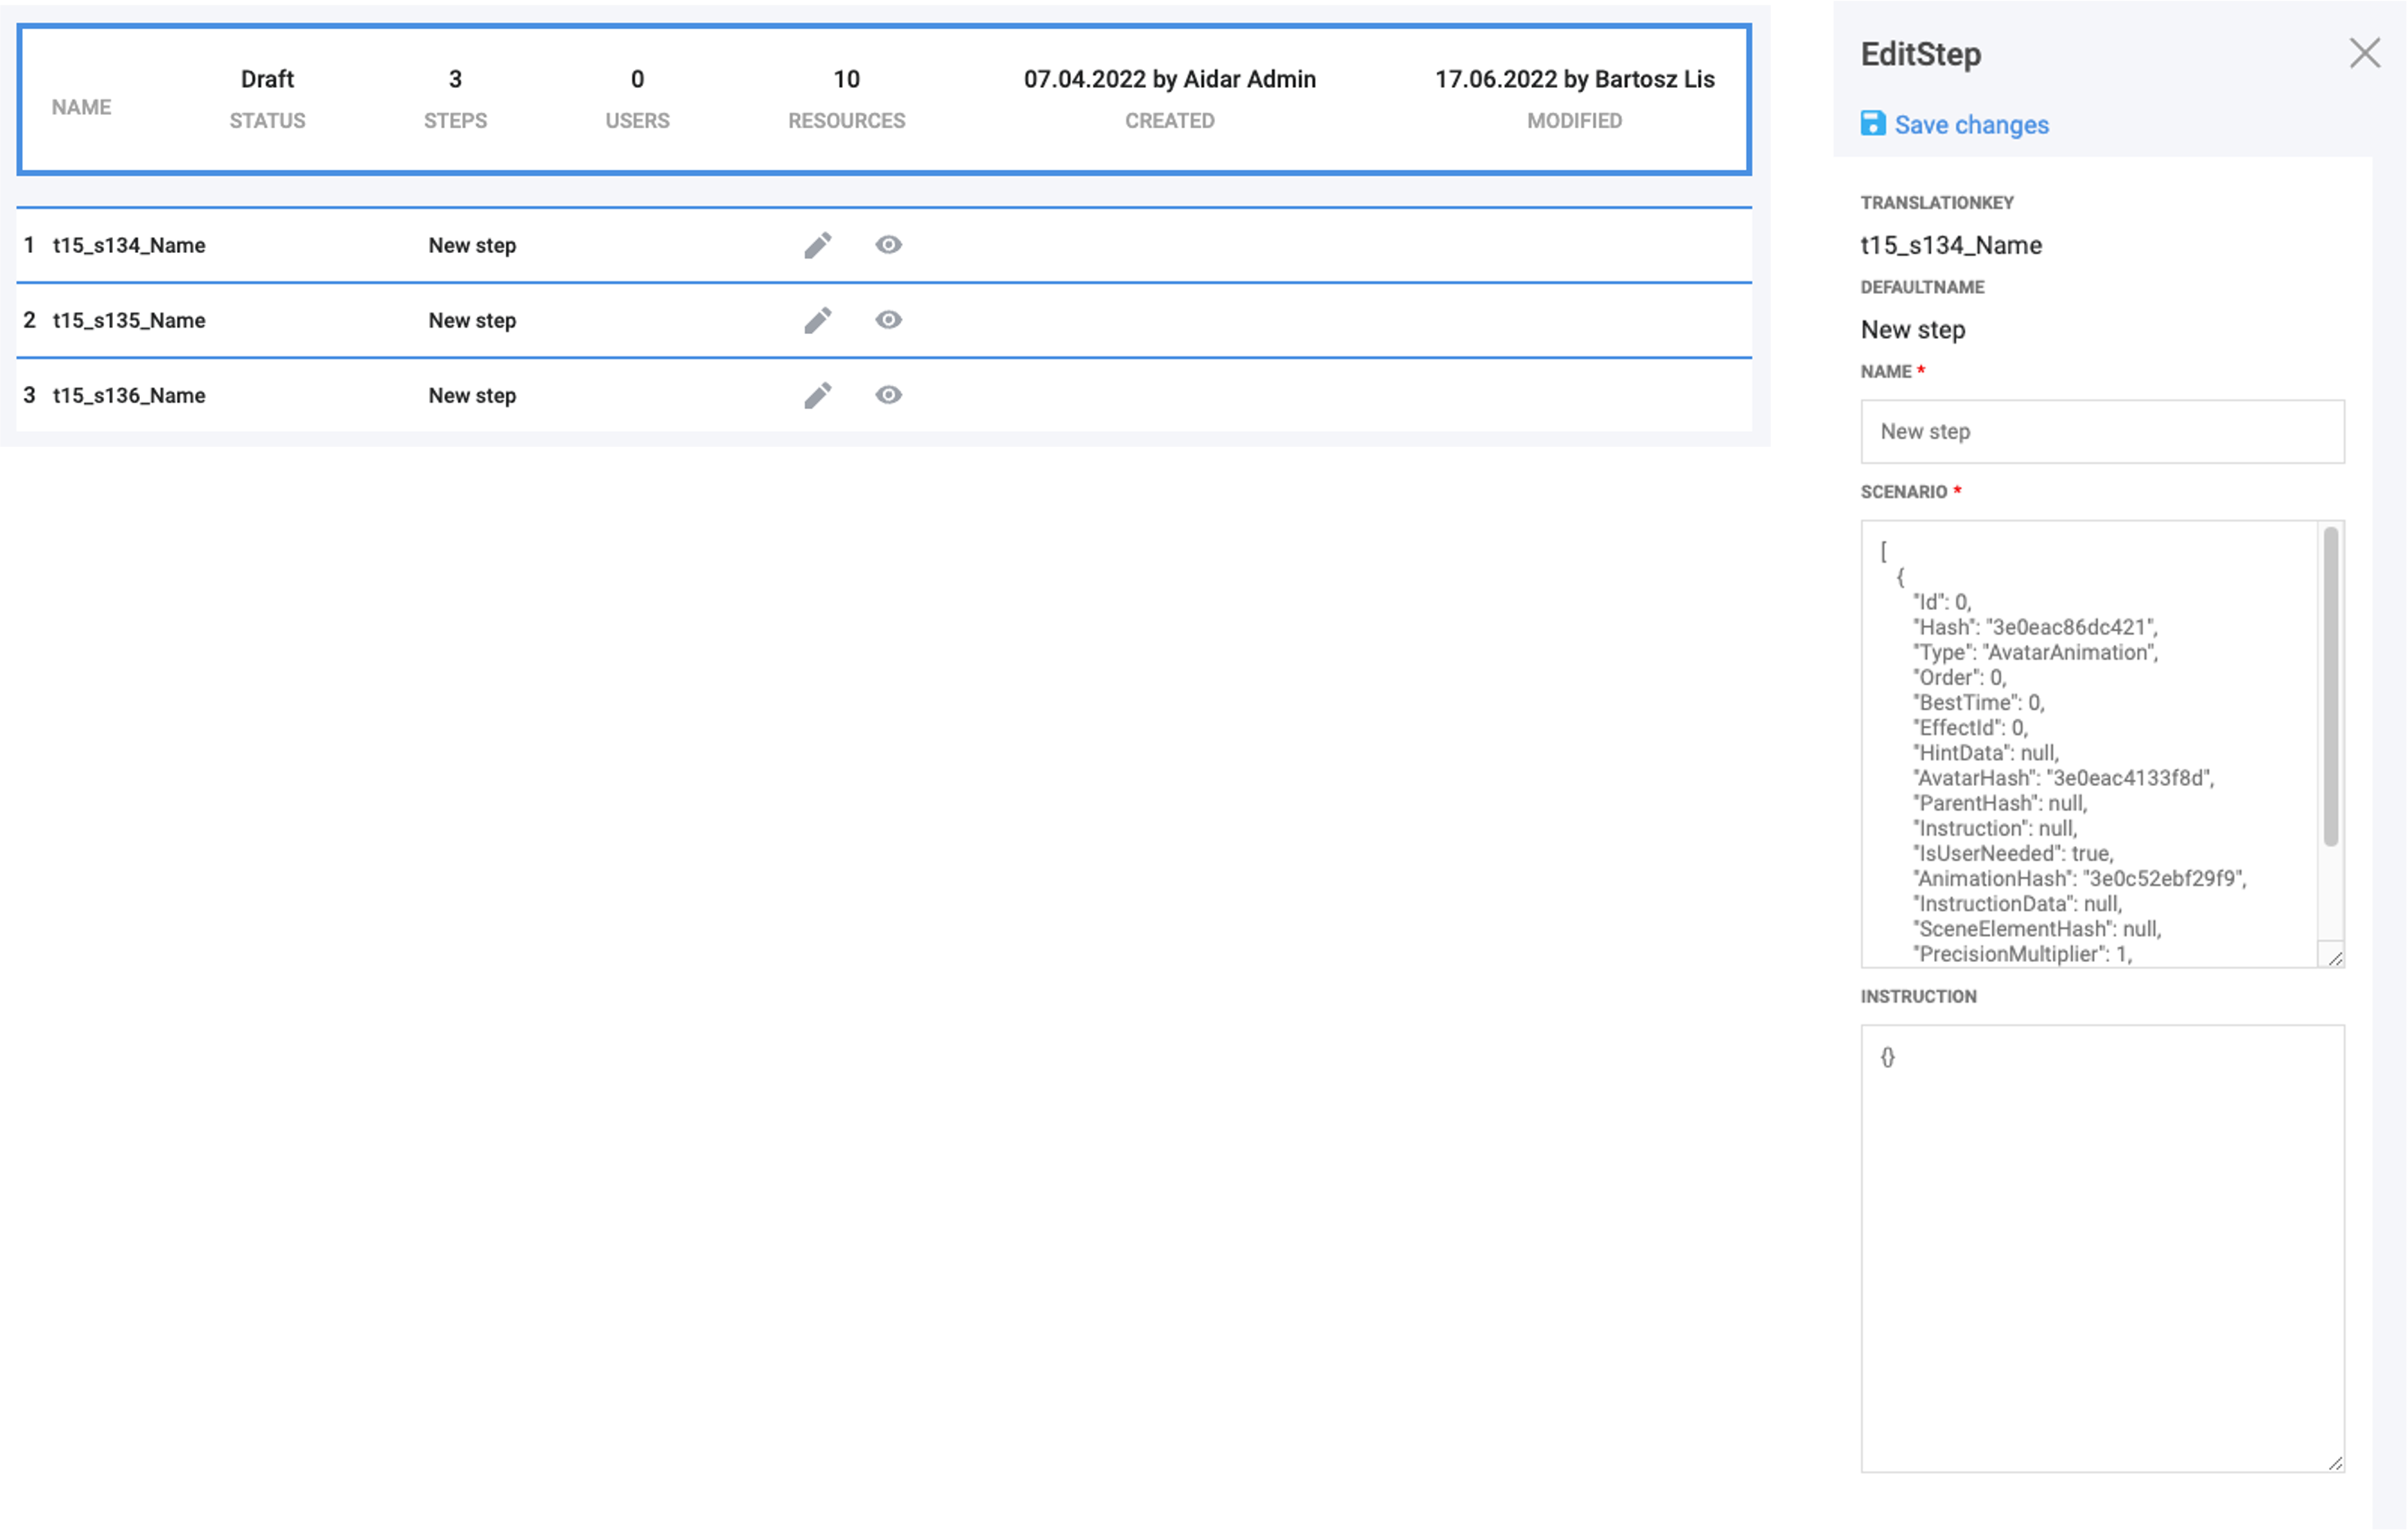Click the Draft status value

pos(267,79)
